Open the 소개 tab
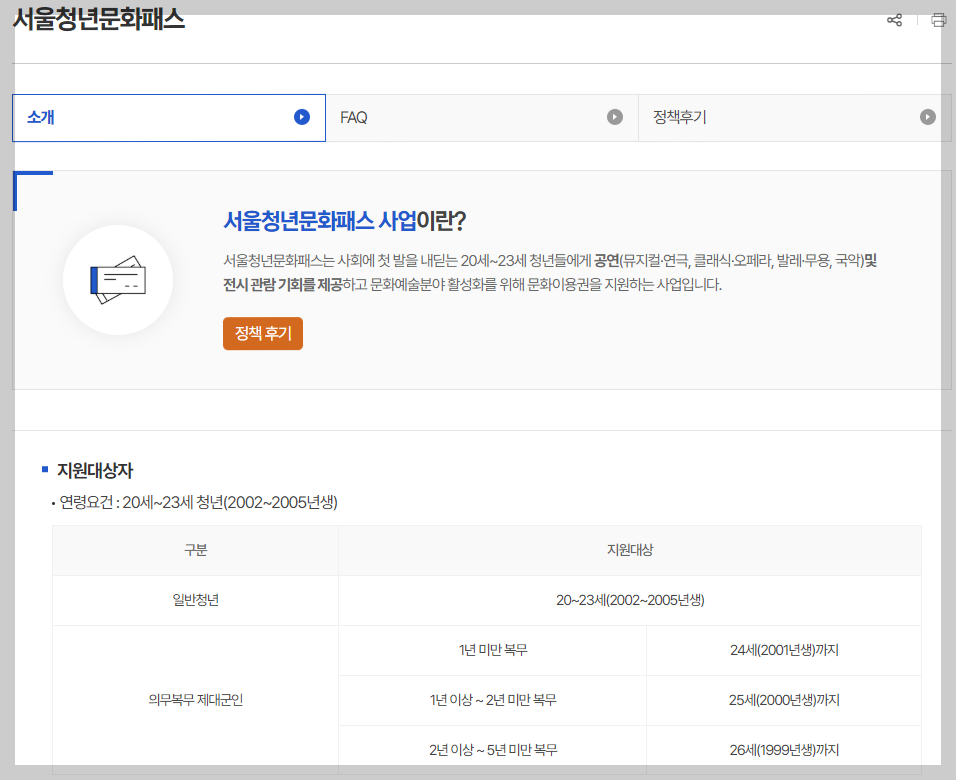Viewport: 956px width, 780px height. (169, 118)
